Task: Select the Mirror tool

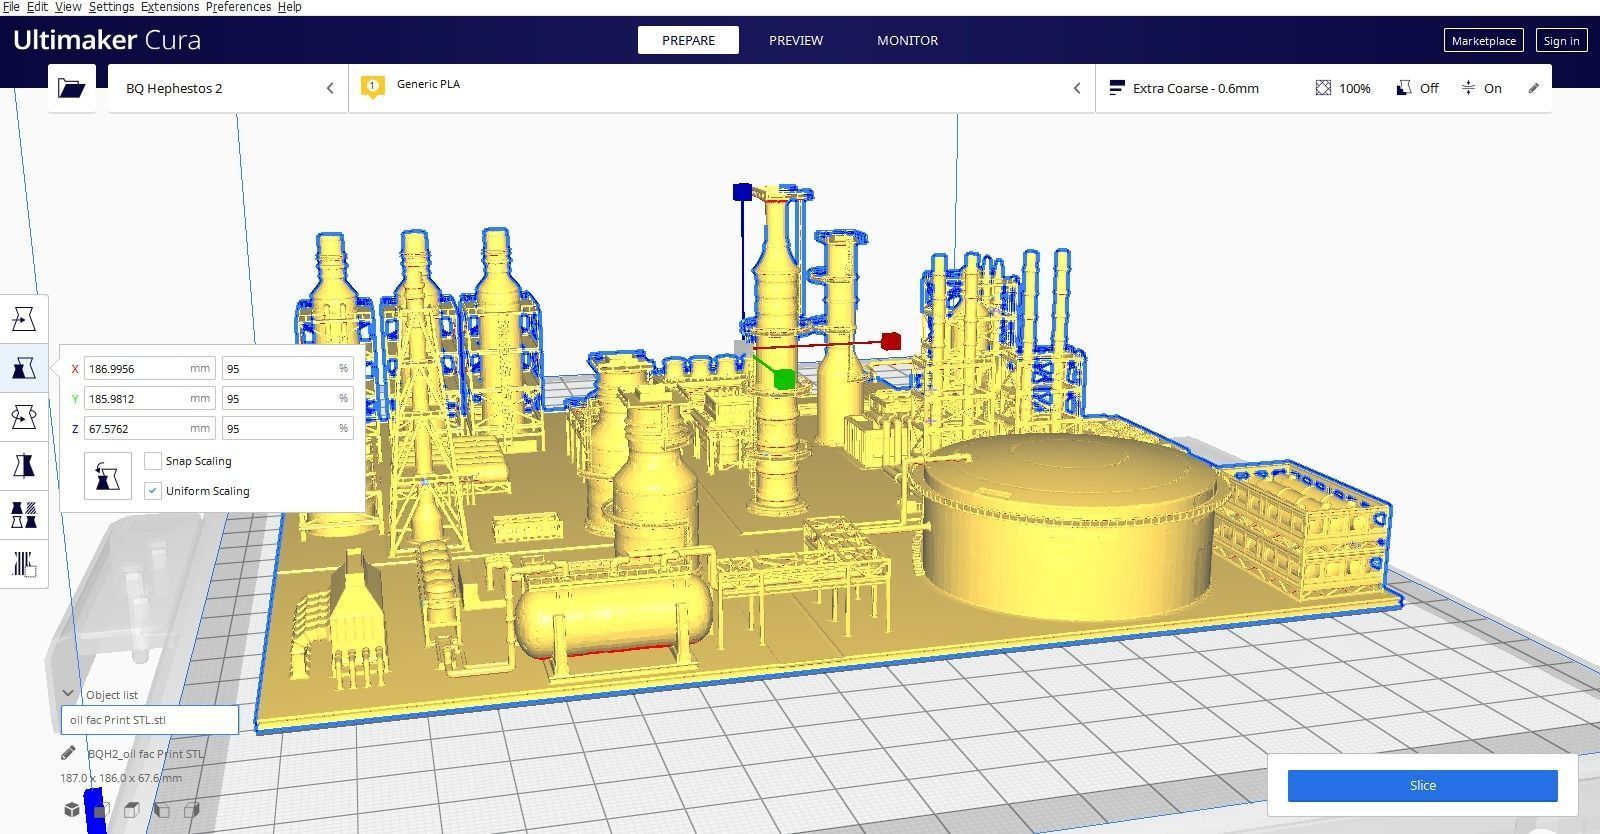Action: pos(24,466)
